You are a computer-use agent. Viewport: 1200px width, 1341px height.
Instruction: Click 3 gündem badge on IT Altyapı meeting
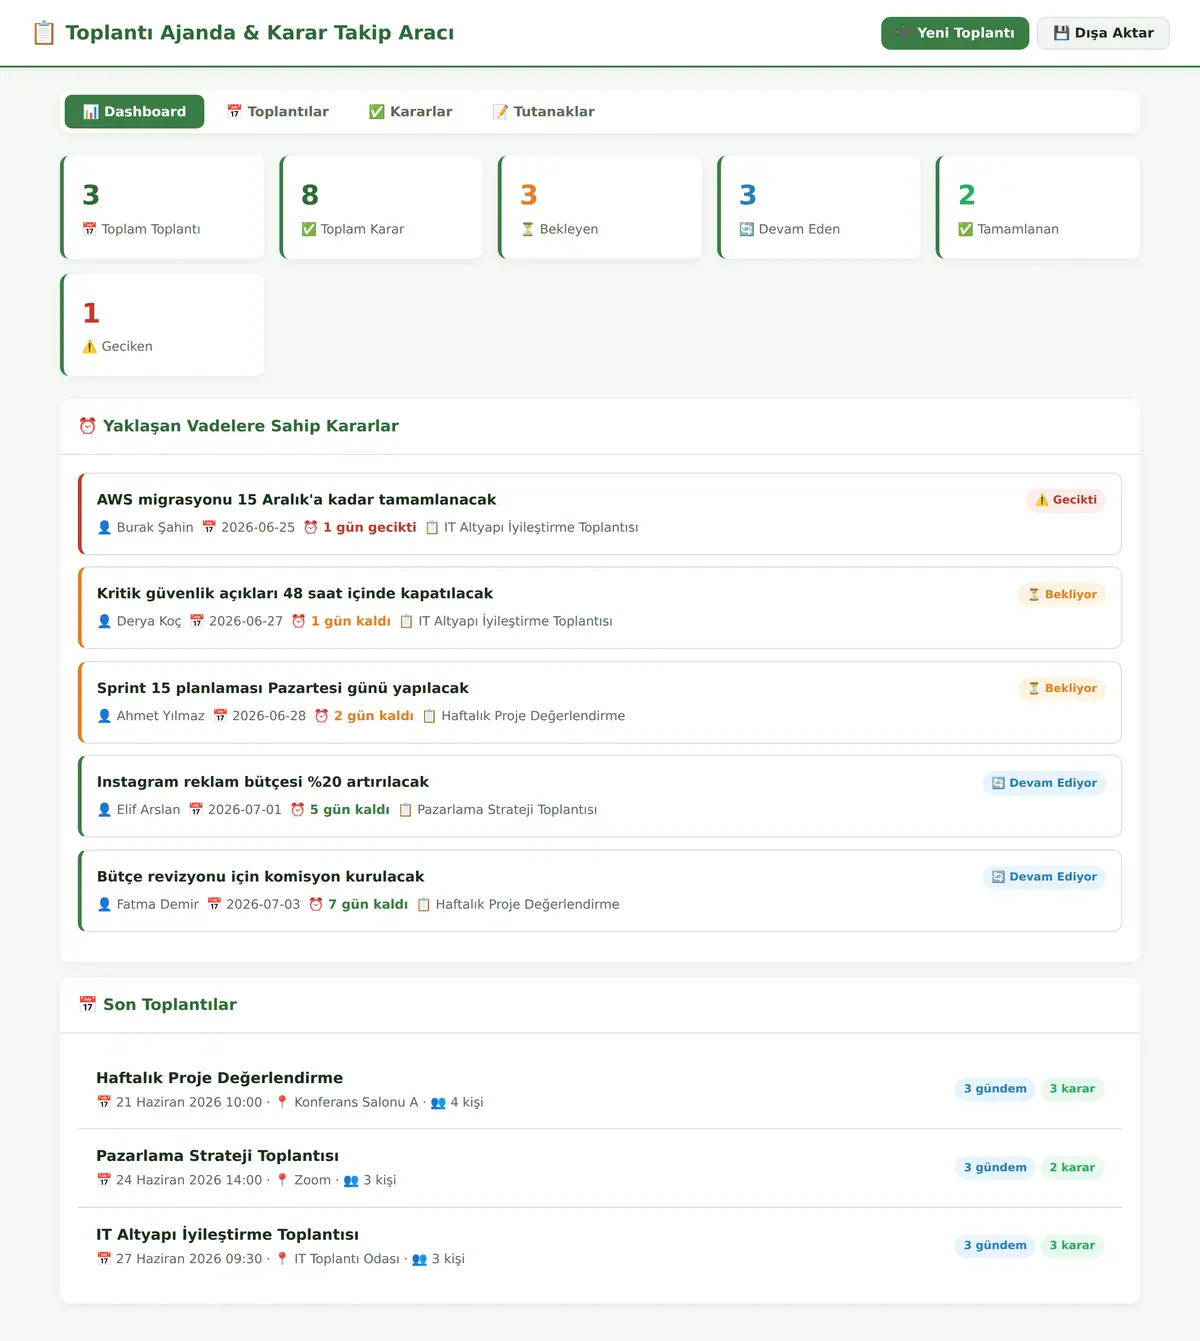tap(995, 1246)
